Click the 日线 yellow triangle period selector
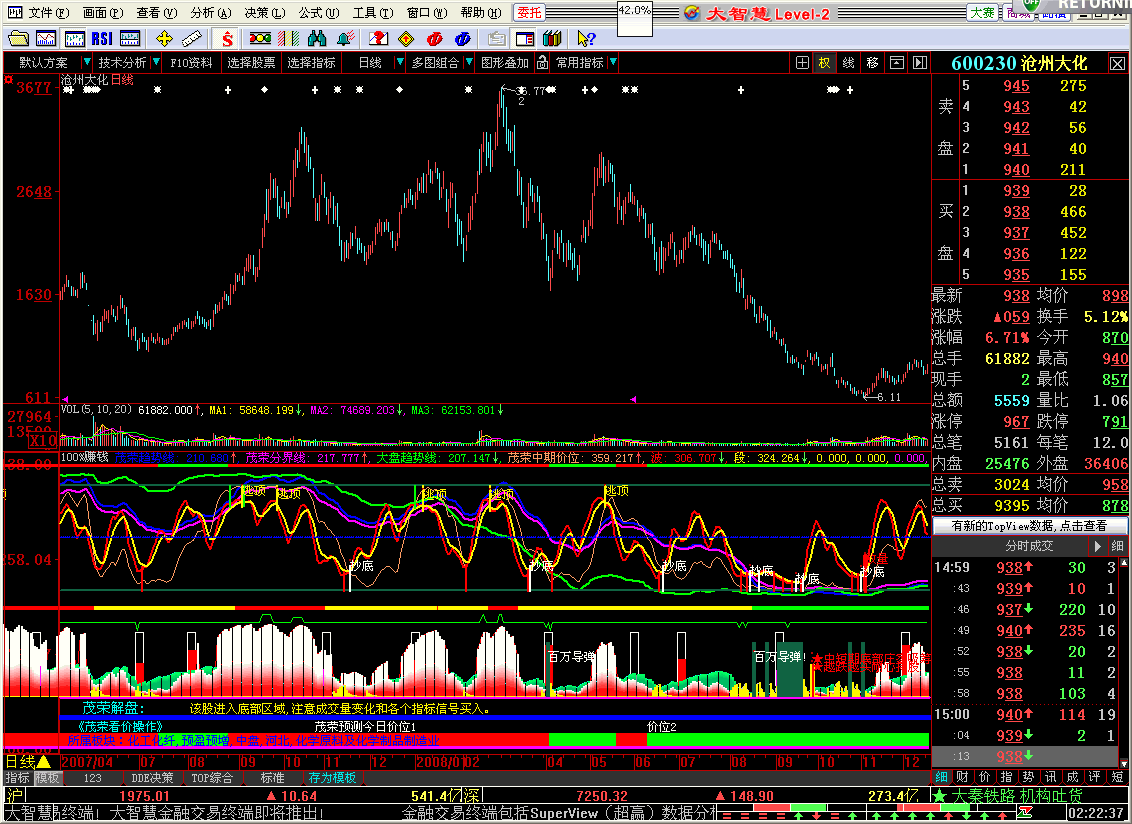Viewport: 1132px width, 824px height. (28, 762)
